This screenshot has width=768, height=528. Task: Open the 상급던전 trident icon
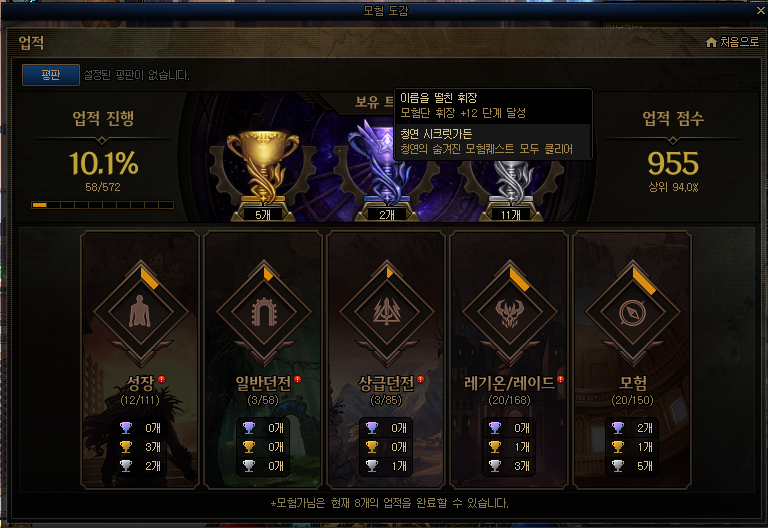click(x=387, y=312)
